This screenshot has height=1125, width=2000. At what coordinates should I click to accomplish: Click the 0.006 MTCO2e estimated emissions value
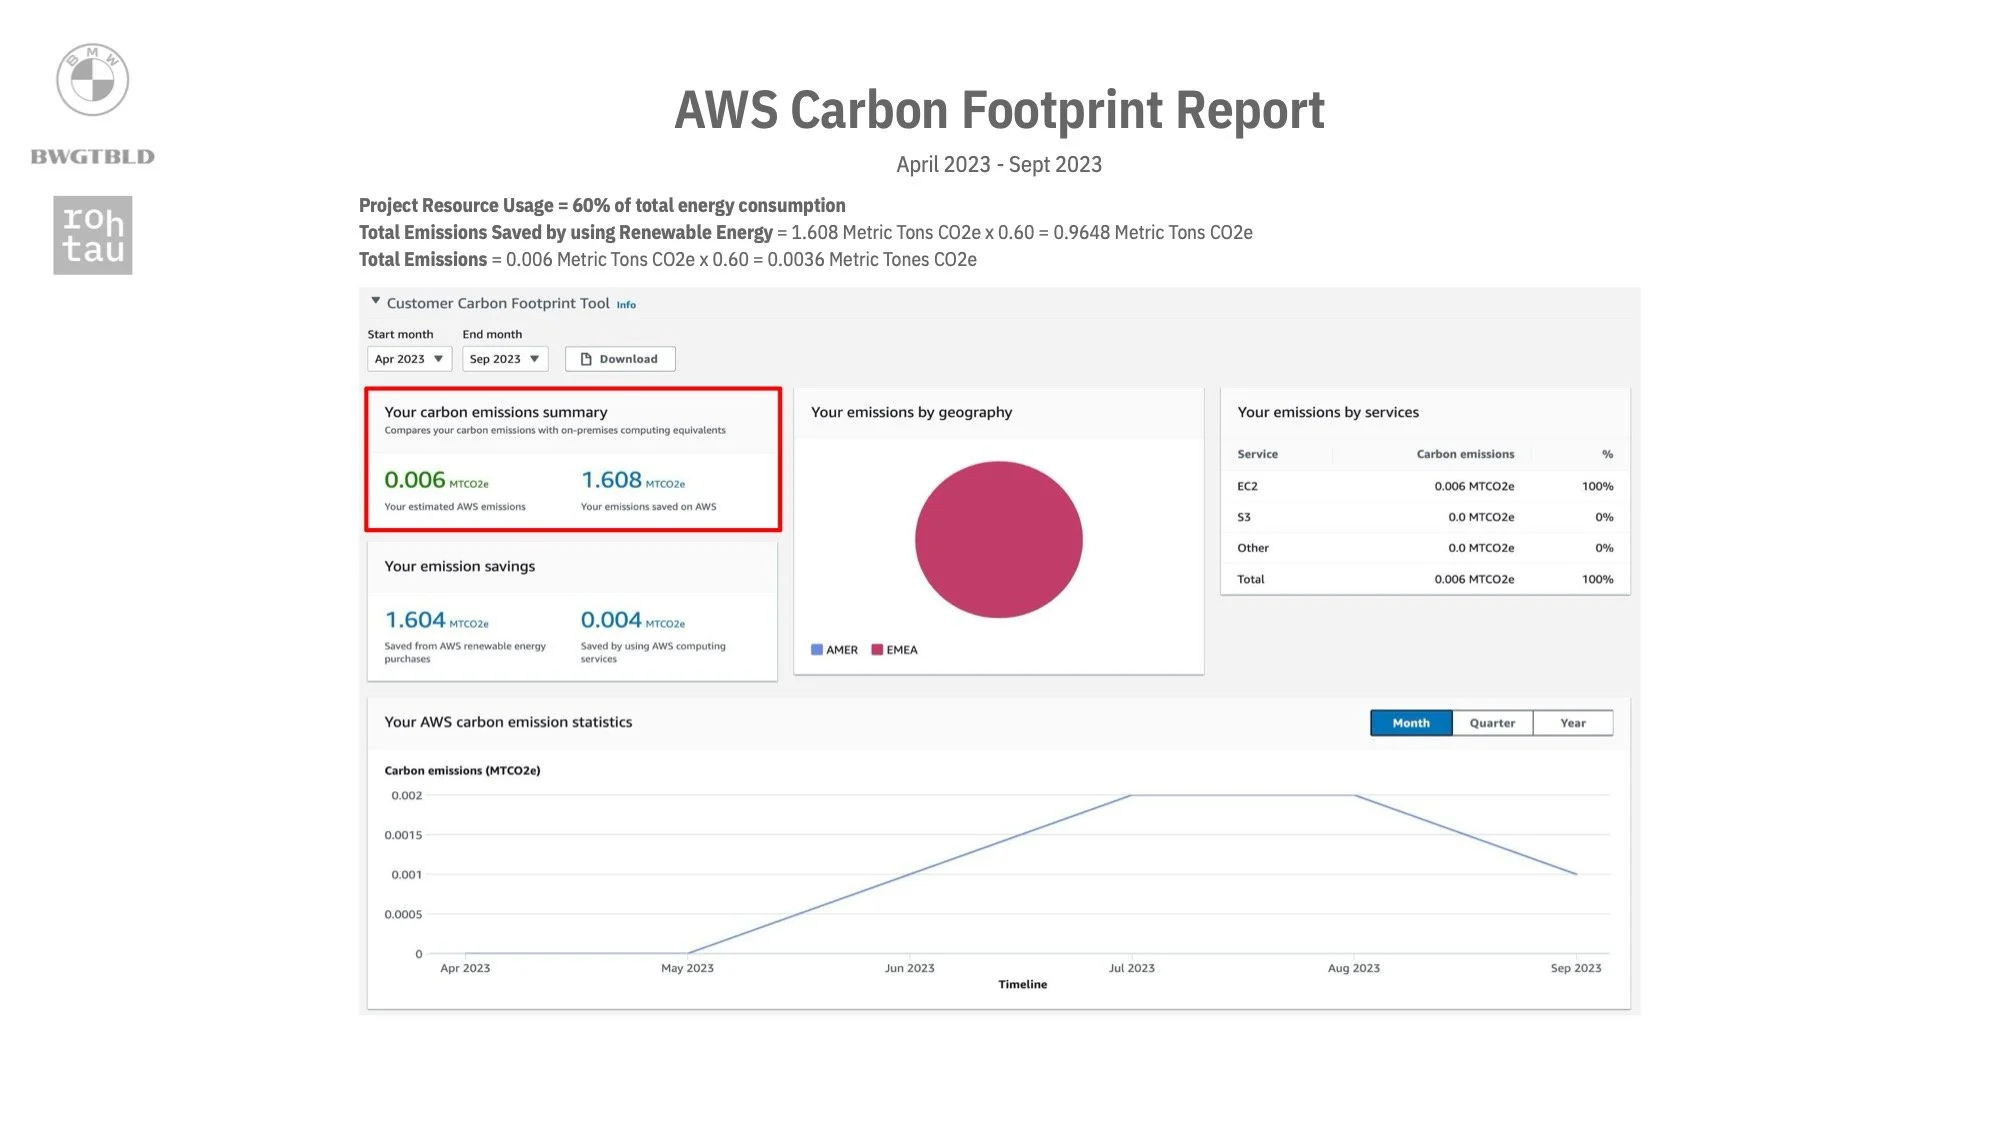[415, 481]
